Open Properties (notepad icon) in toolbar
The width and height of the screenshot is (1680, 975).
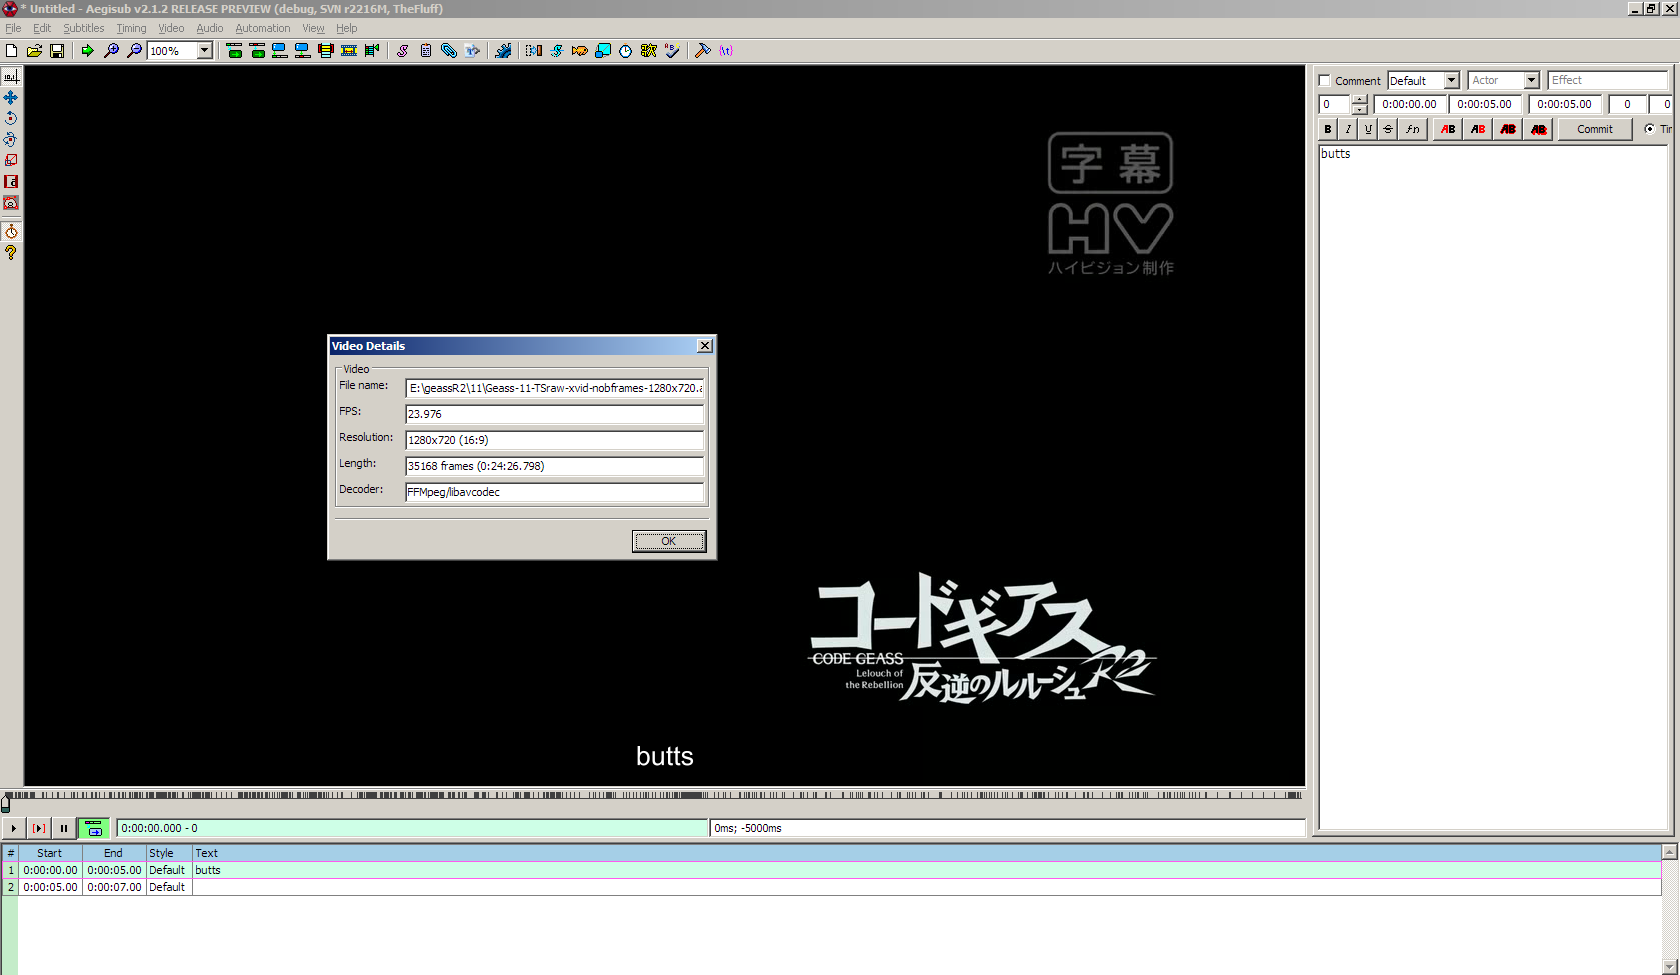pos(425,51)
